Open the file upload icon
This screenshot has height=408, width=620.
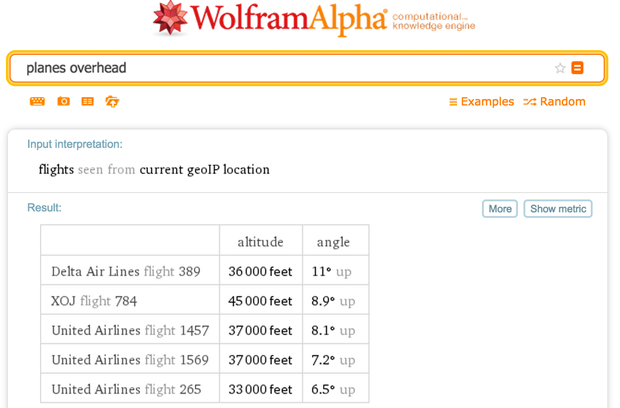112,102
